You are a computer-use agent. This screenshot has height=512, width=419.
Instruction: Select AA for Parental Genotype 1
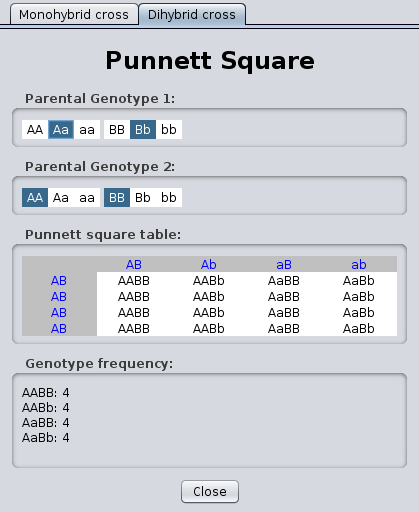[35, 129]
